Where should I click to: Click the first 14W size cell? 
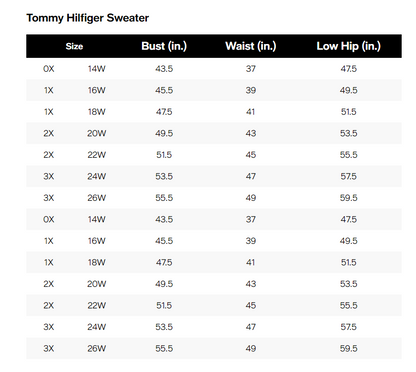coord(97,69)
